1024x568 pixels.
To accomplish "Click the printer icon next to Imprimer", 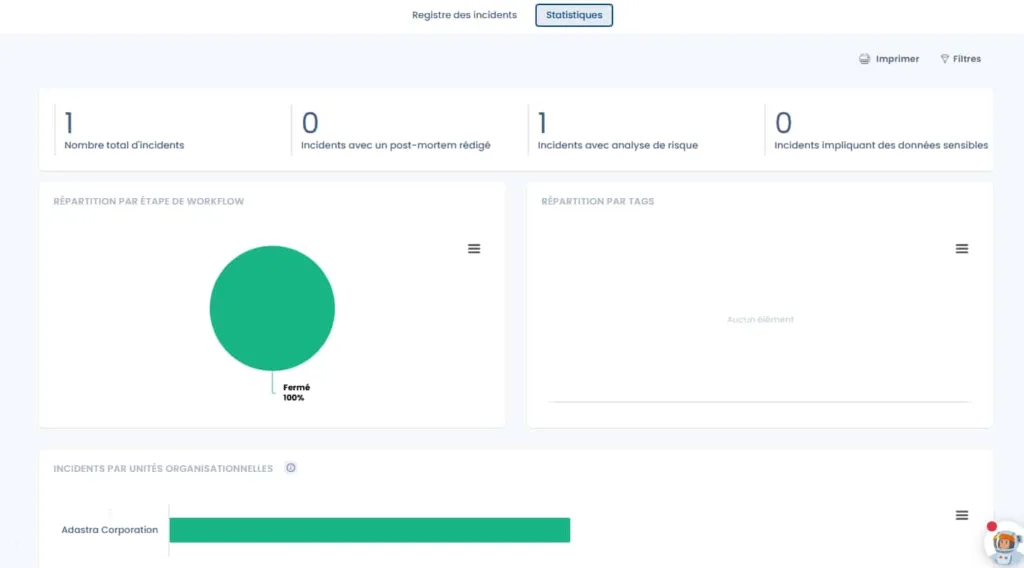I will 864,59.
